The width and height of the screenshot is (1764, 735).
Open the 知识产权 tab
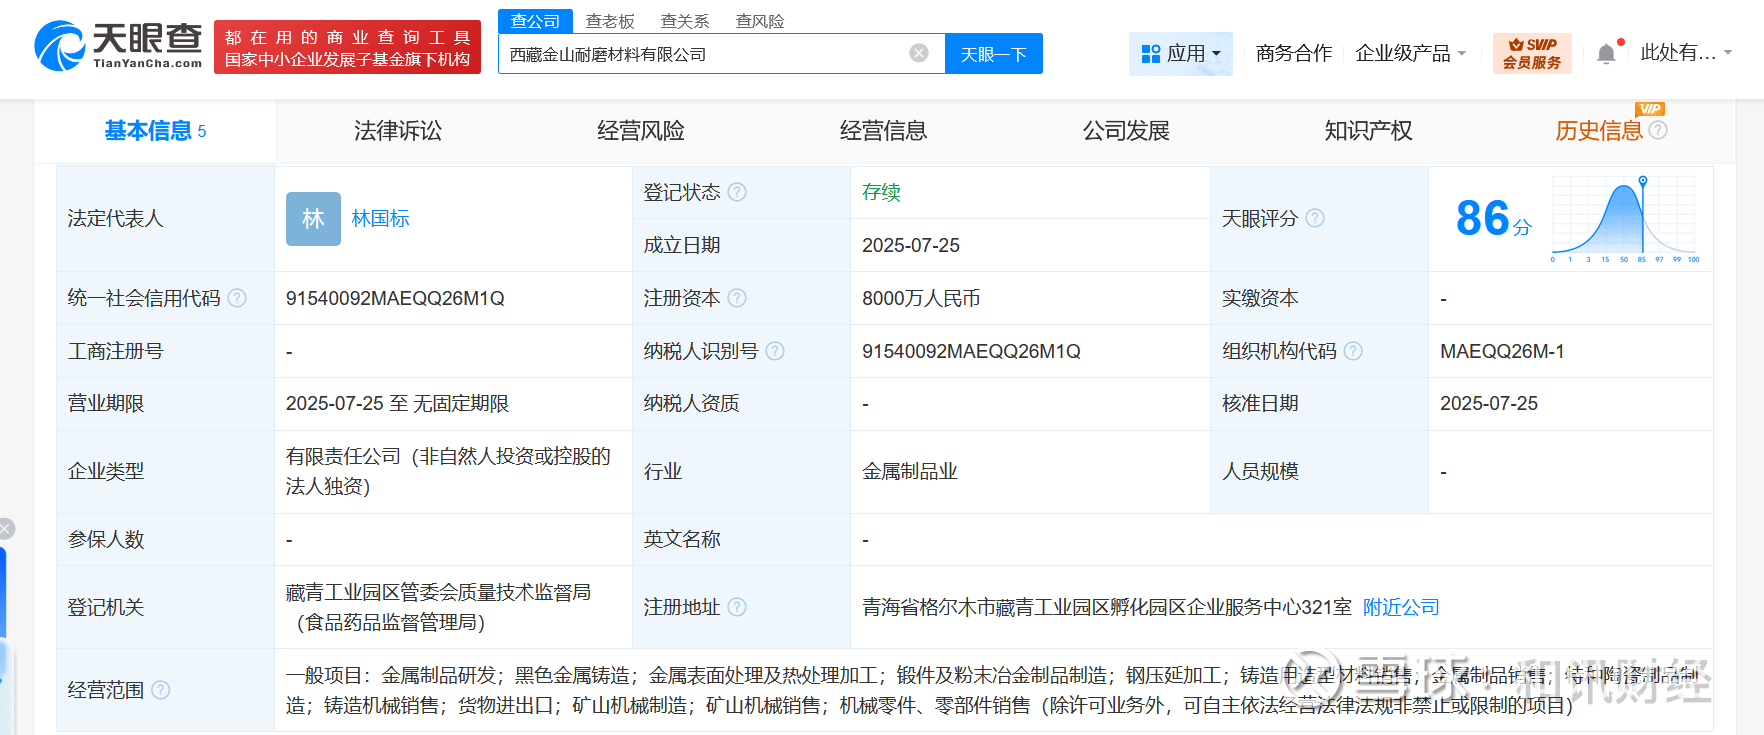pyautogui.click(x=1368, y=131)
